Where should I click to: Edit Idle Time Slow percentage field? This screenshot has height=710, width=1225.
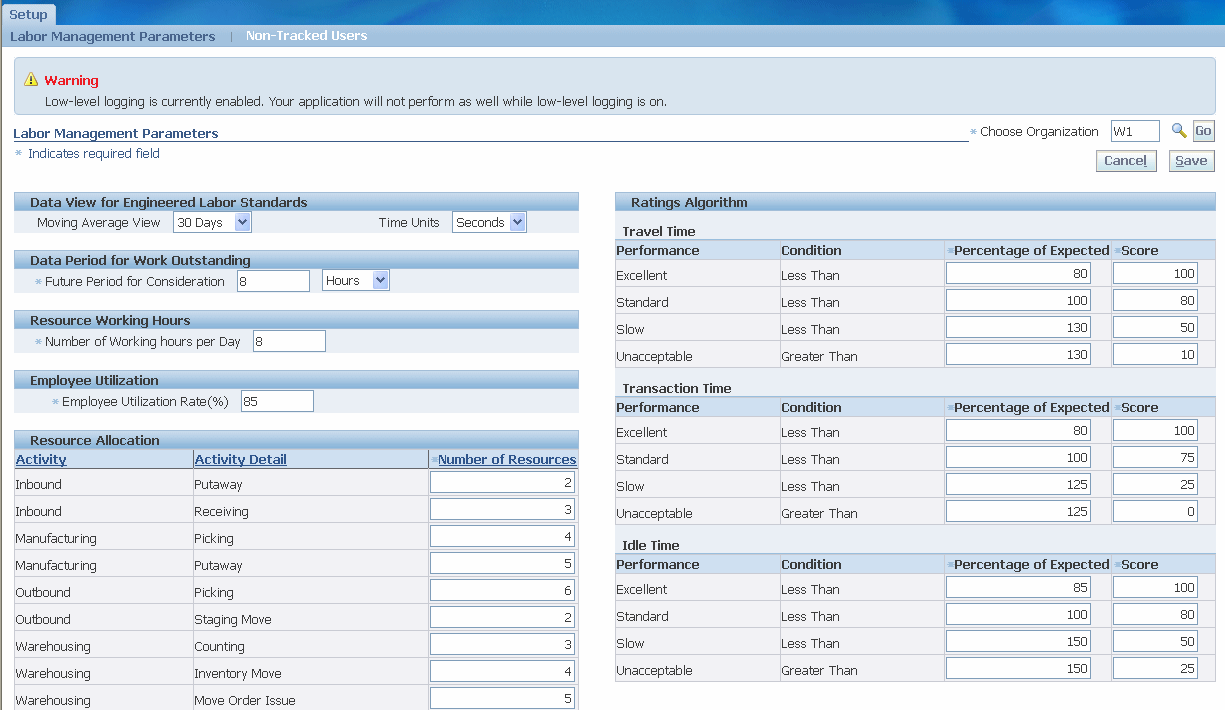pos(1018,642)
